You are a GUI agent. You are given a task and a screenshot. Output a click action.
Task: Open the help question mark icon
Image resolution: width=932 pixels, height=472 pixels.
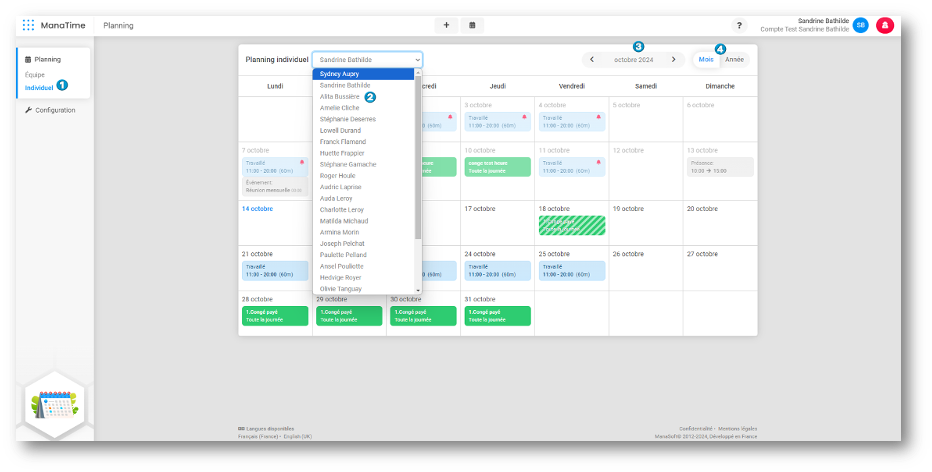[740, 25]
